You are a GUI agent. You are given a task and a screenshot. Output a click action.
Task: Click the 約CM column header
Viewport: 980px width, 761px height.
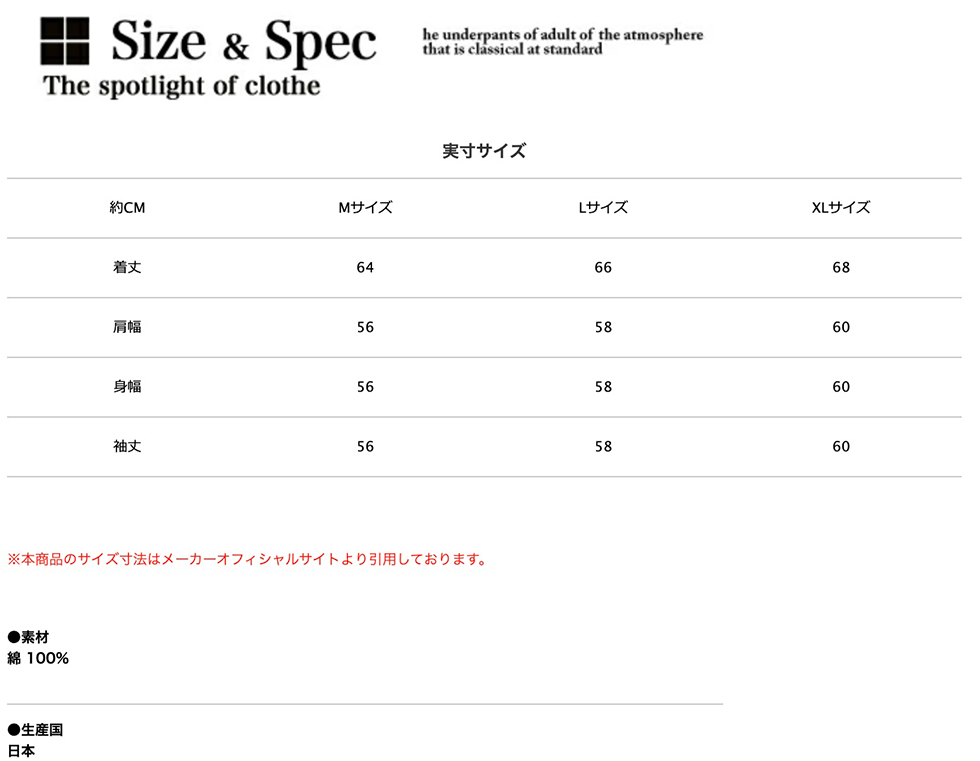point(127,207)
